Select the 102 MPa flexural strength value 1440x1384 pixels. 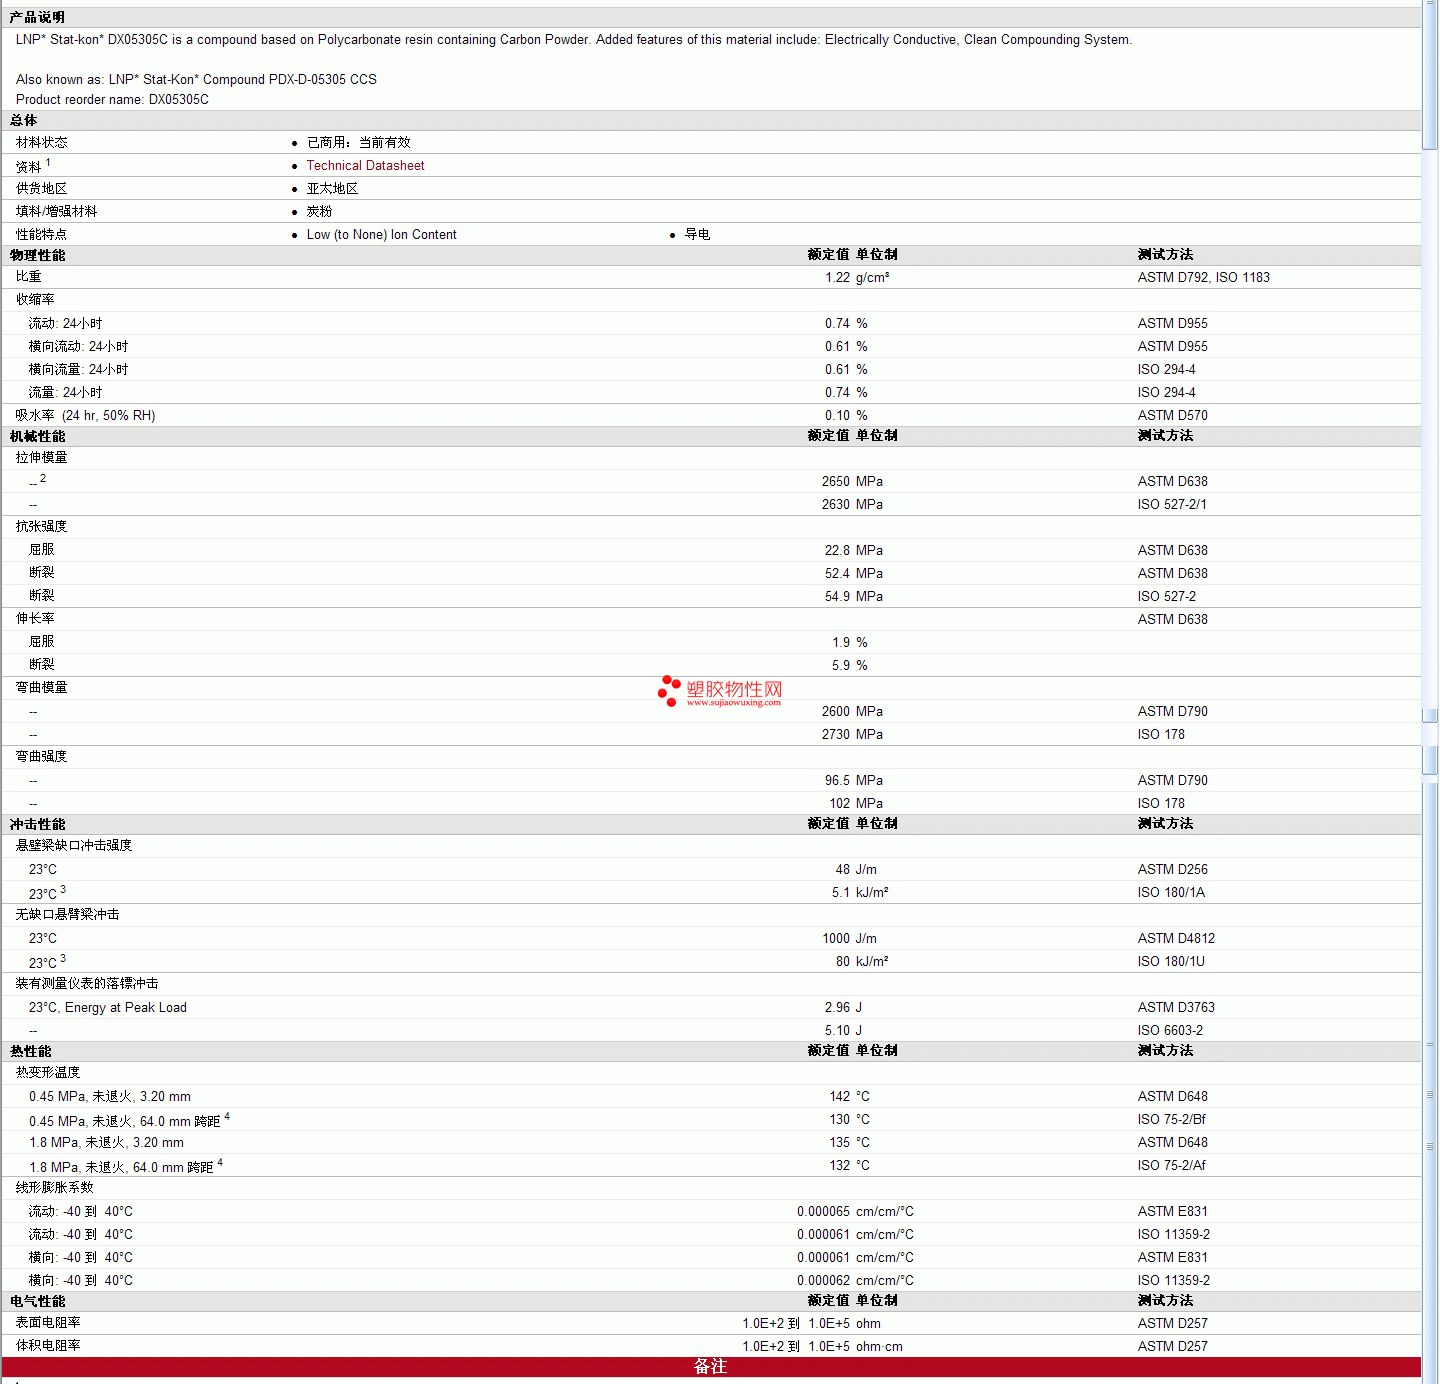click(x=856, y=804)
